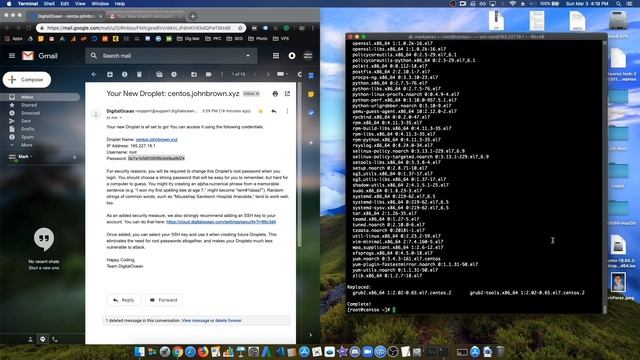Image resolution: width=640 pixels, height=360 pixels.
Task: Open a new Chrome tab
Action: pos(193,16)
